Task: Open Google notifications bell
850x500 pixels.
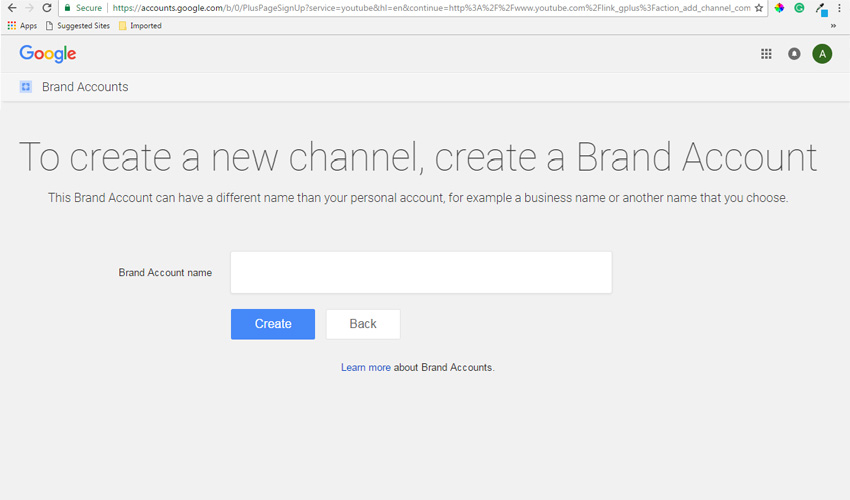Action: (x=794, y=54)
